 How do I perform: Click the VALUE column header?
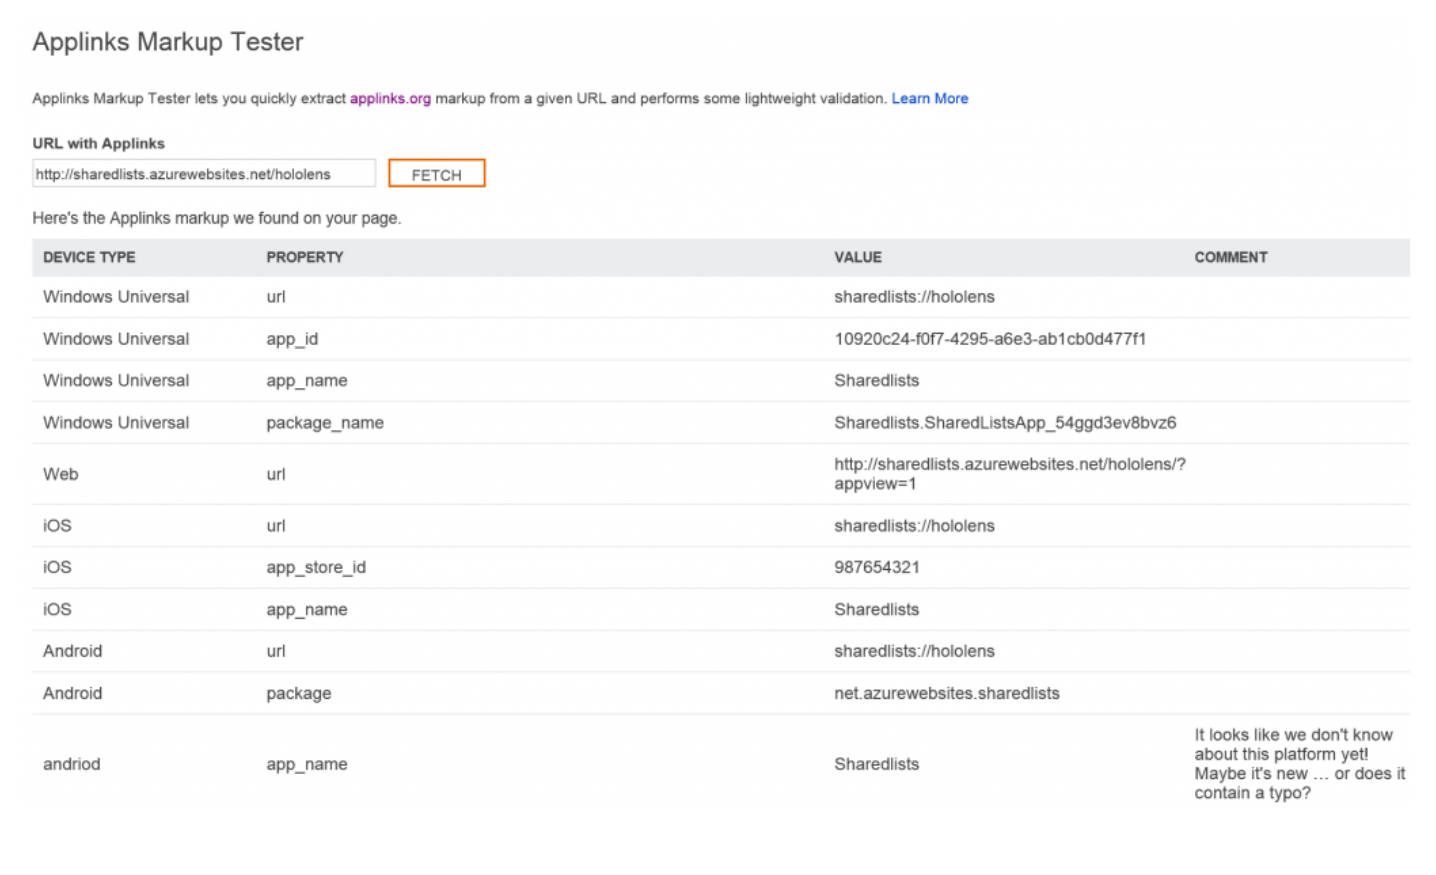(858, 257)
